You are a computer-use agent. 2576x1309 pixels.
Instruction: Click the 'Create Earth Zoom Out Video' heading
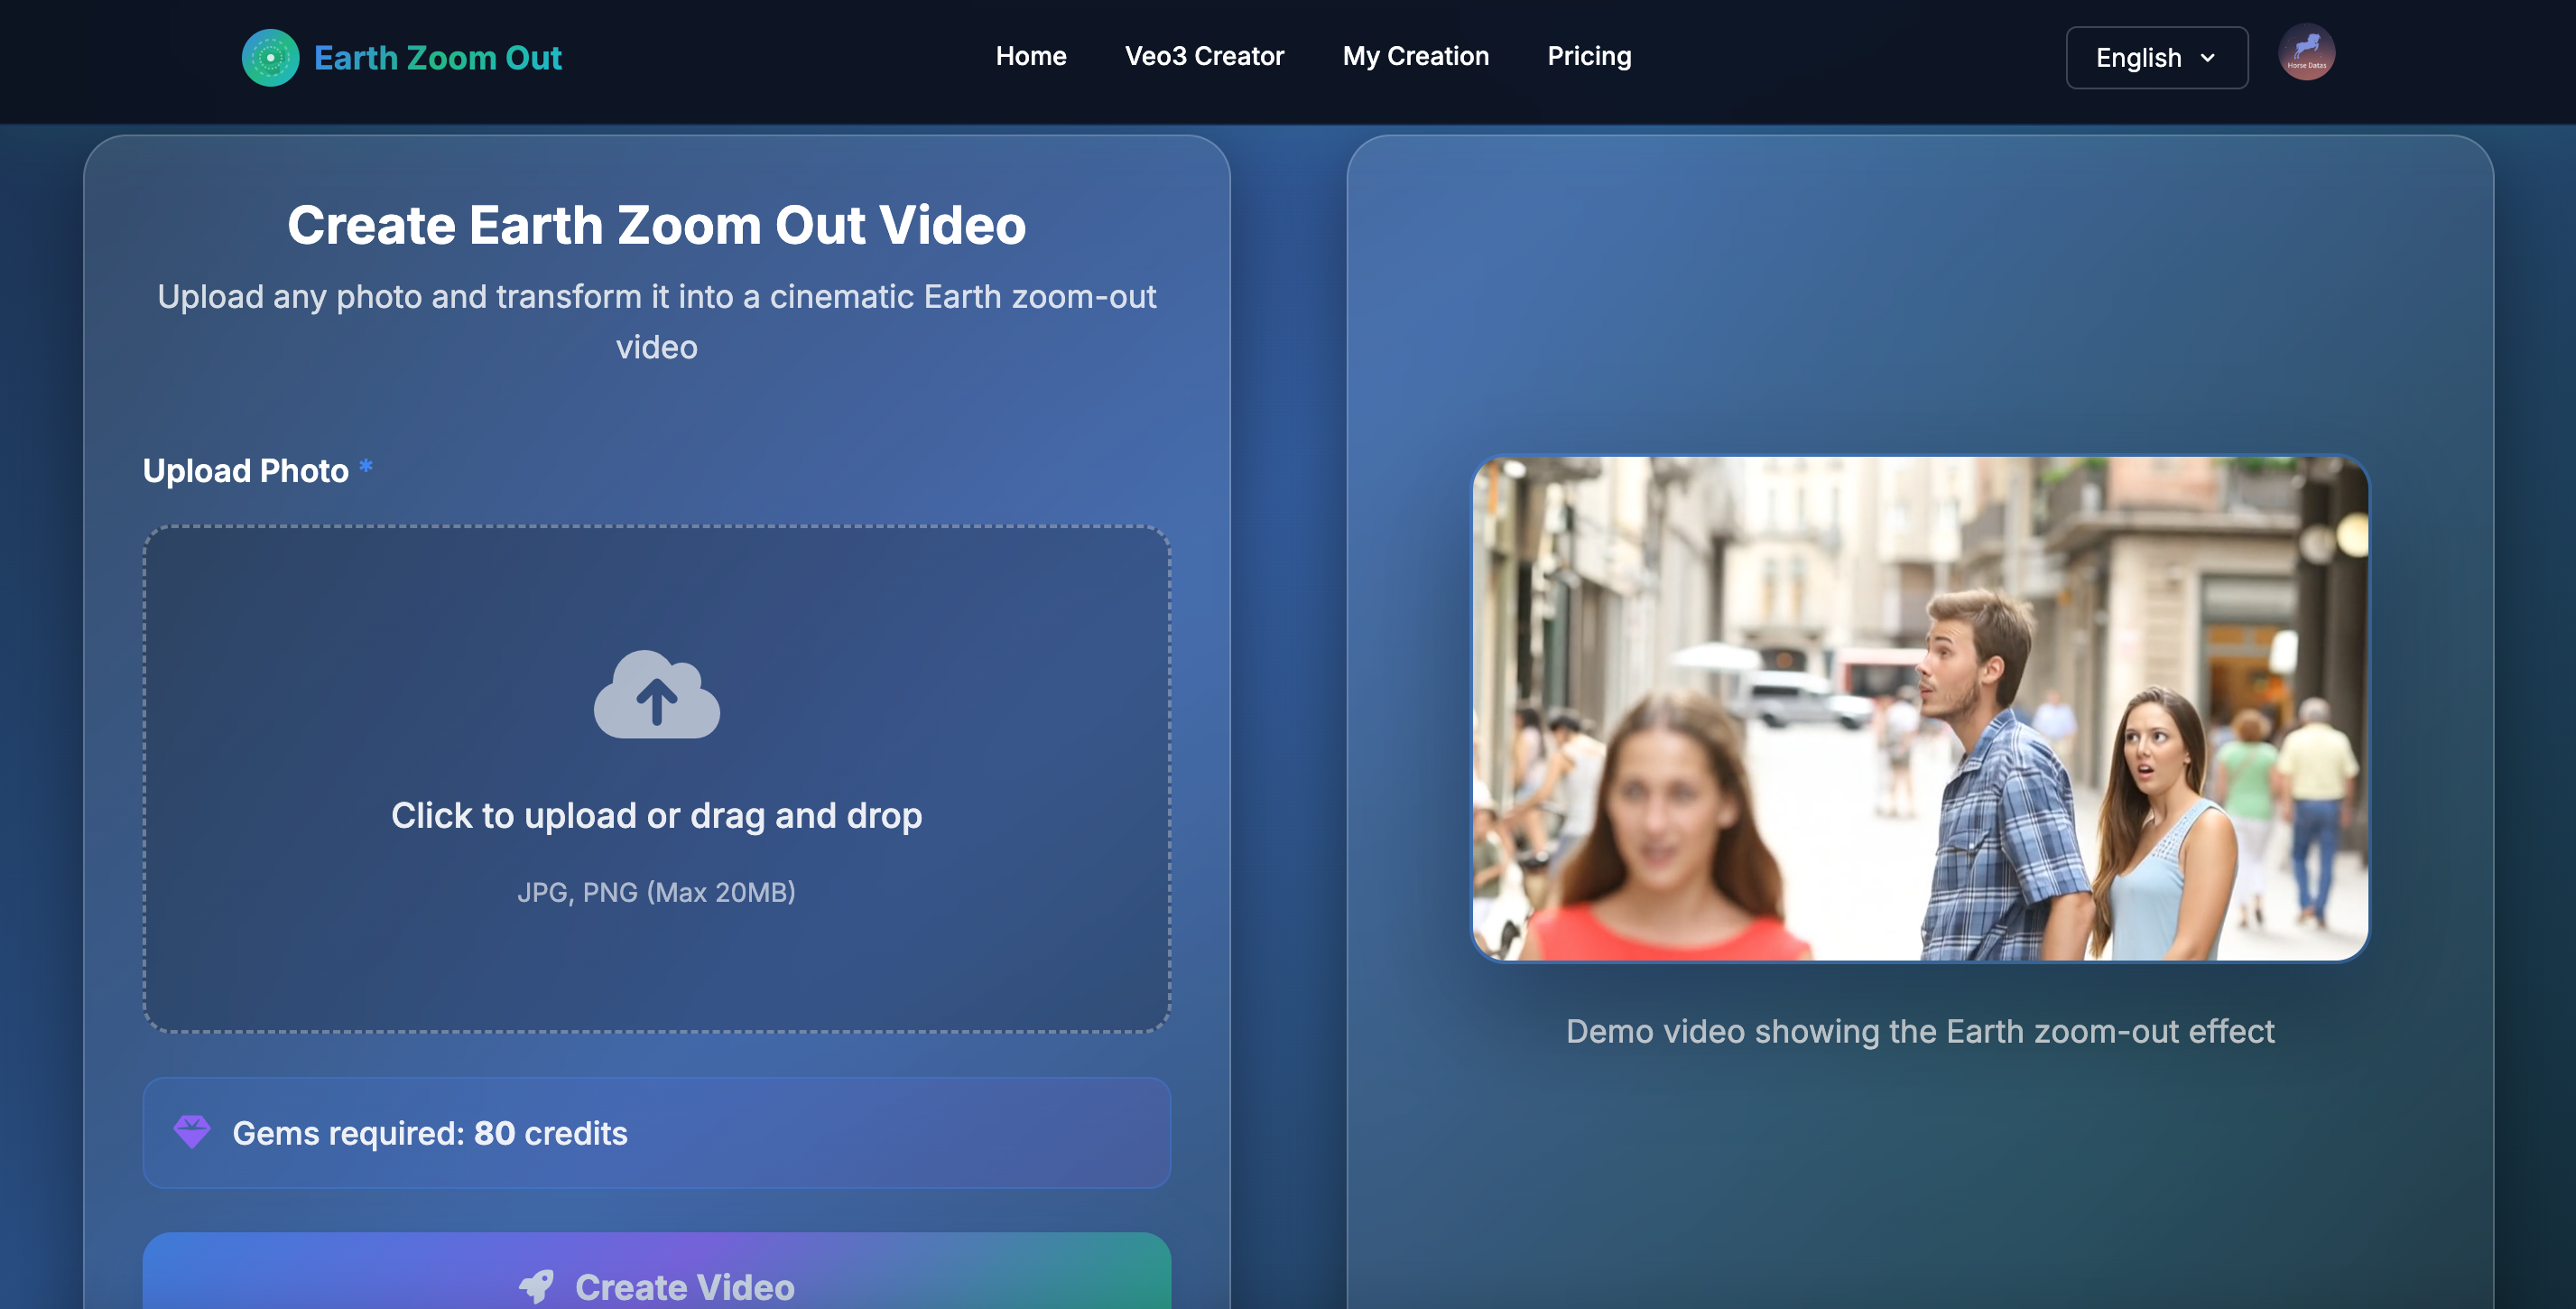click(657, 225)
